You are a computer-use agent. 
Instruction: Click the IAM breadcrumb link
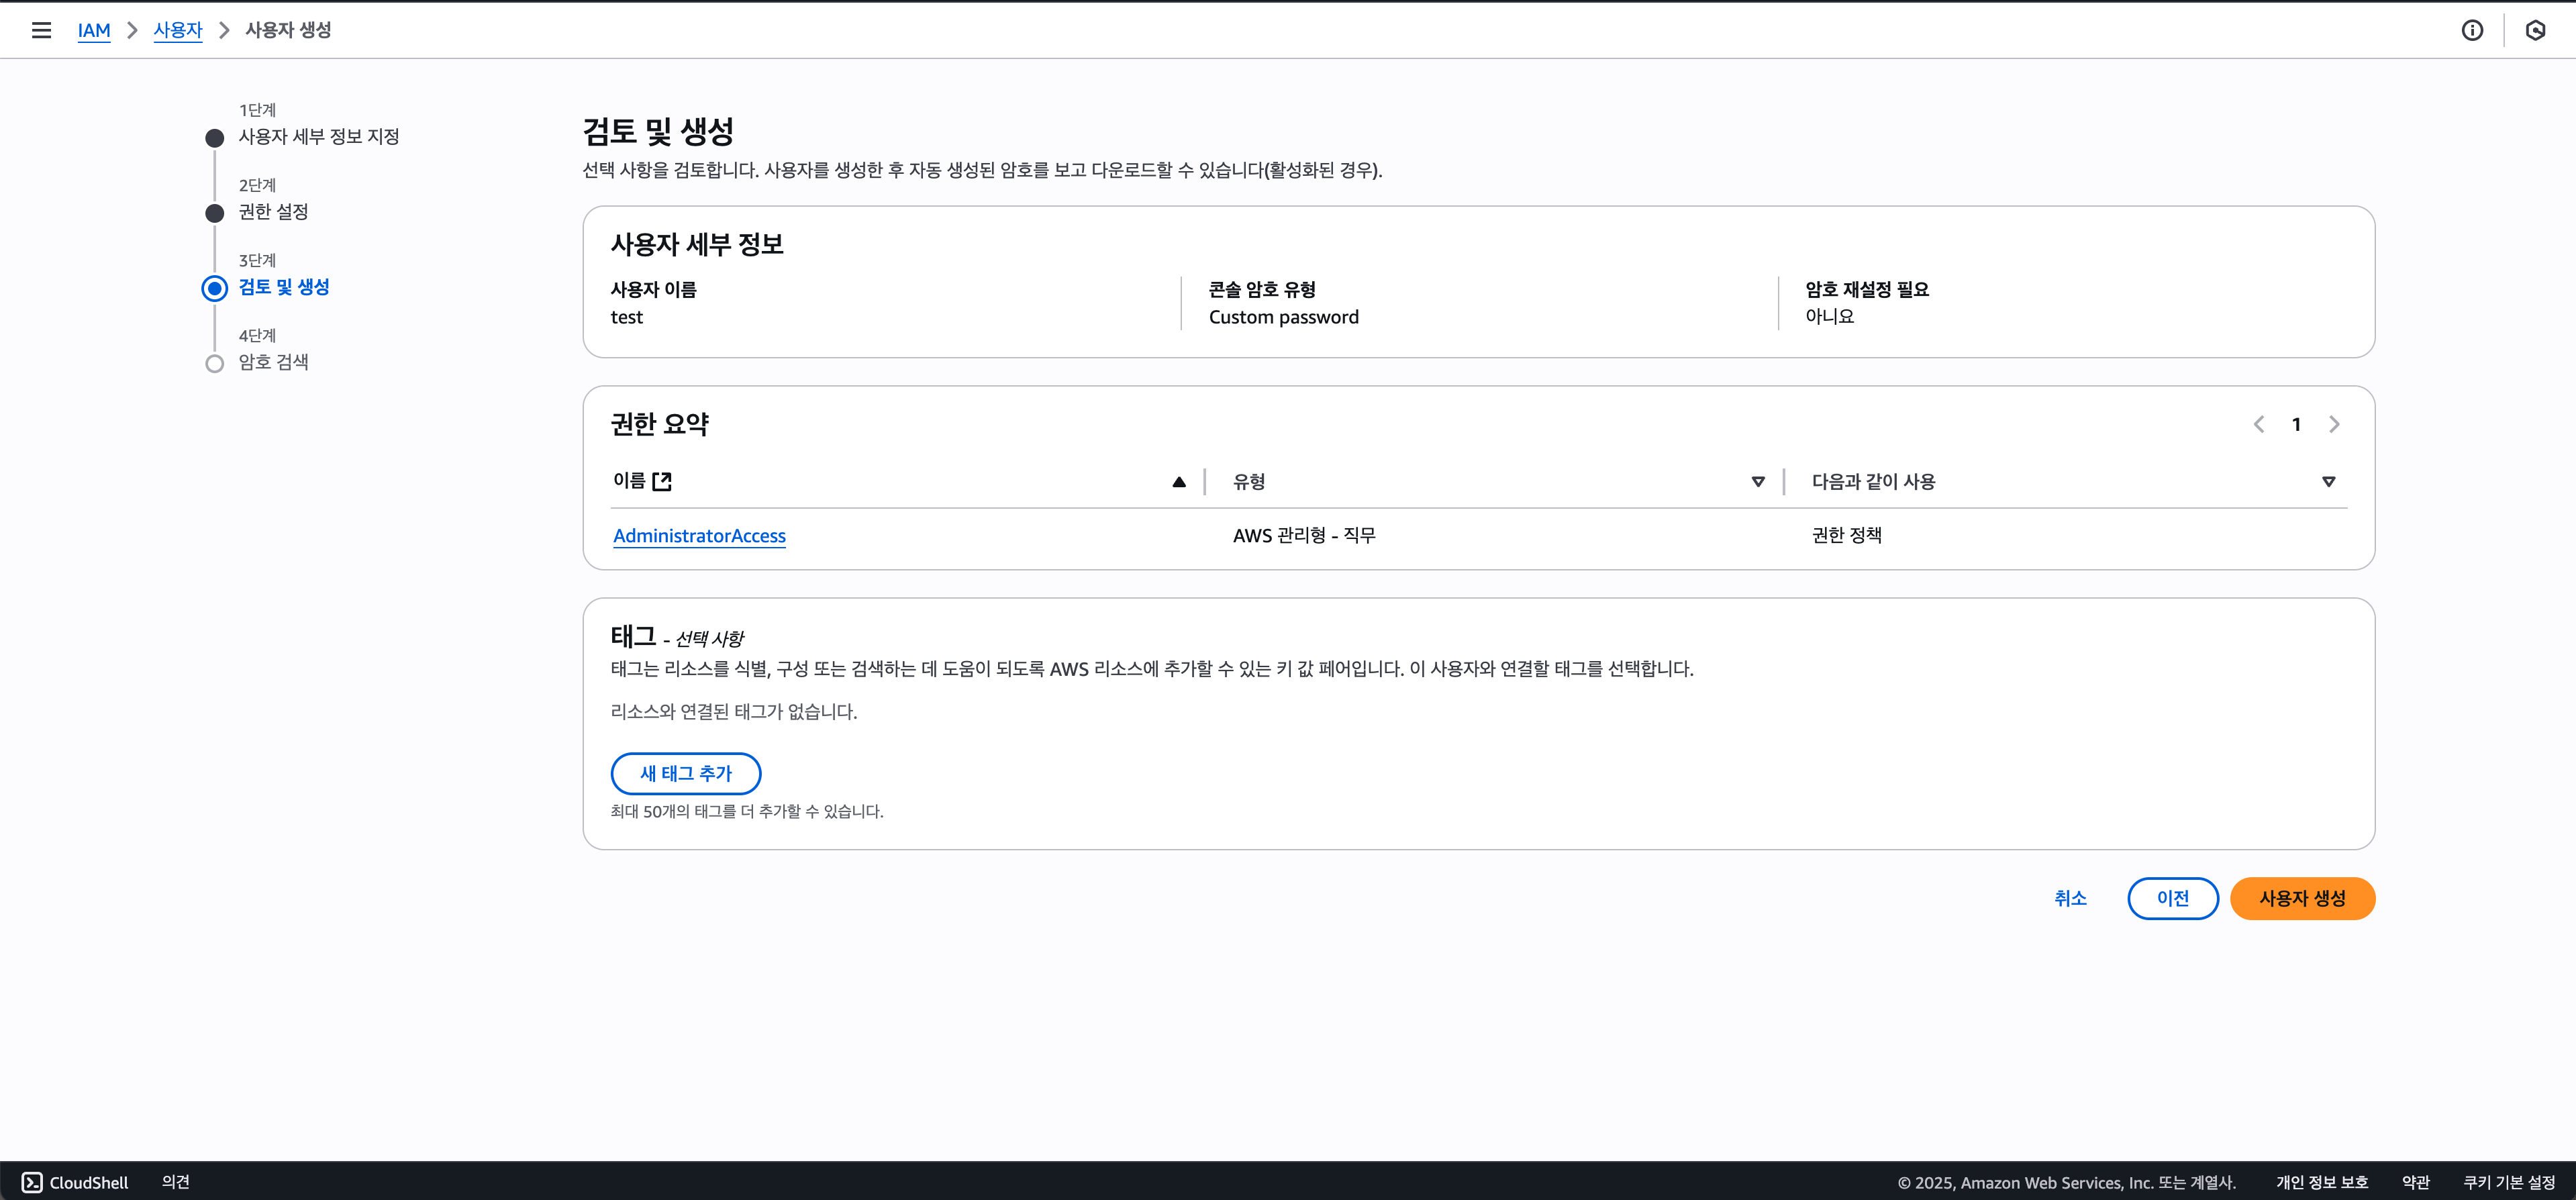click(x=94, y=30)
